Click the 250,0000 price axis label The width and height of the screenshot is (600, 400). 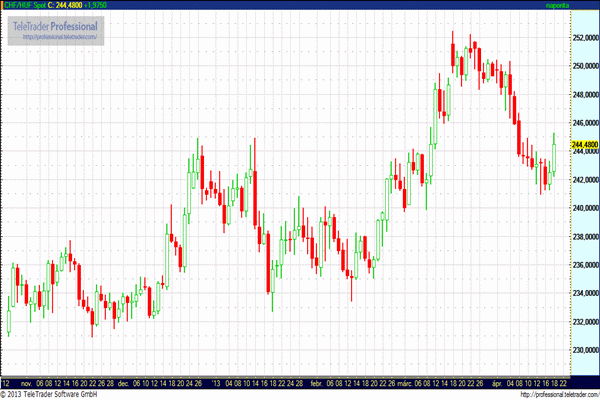584,66
